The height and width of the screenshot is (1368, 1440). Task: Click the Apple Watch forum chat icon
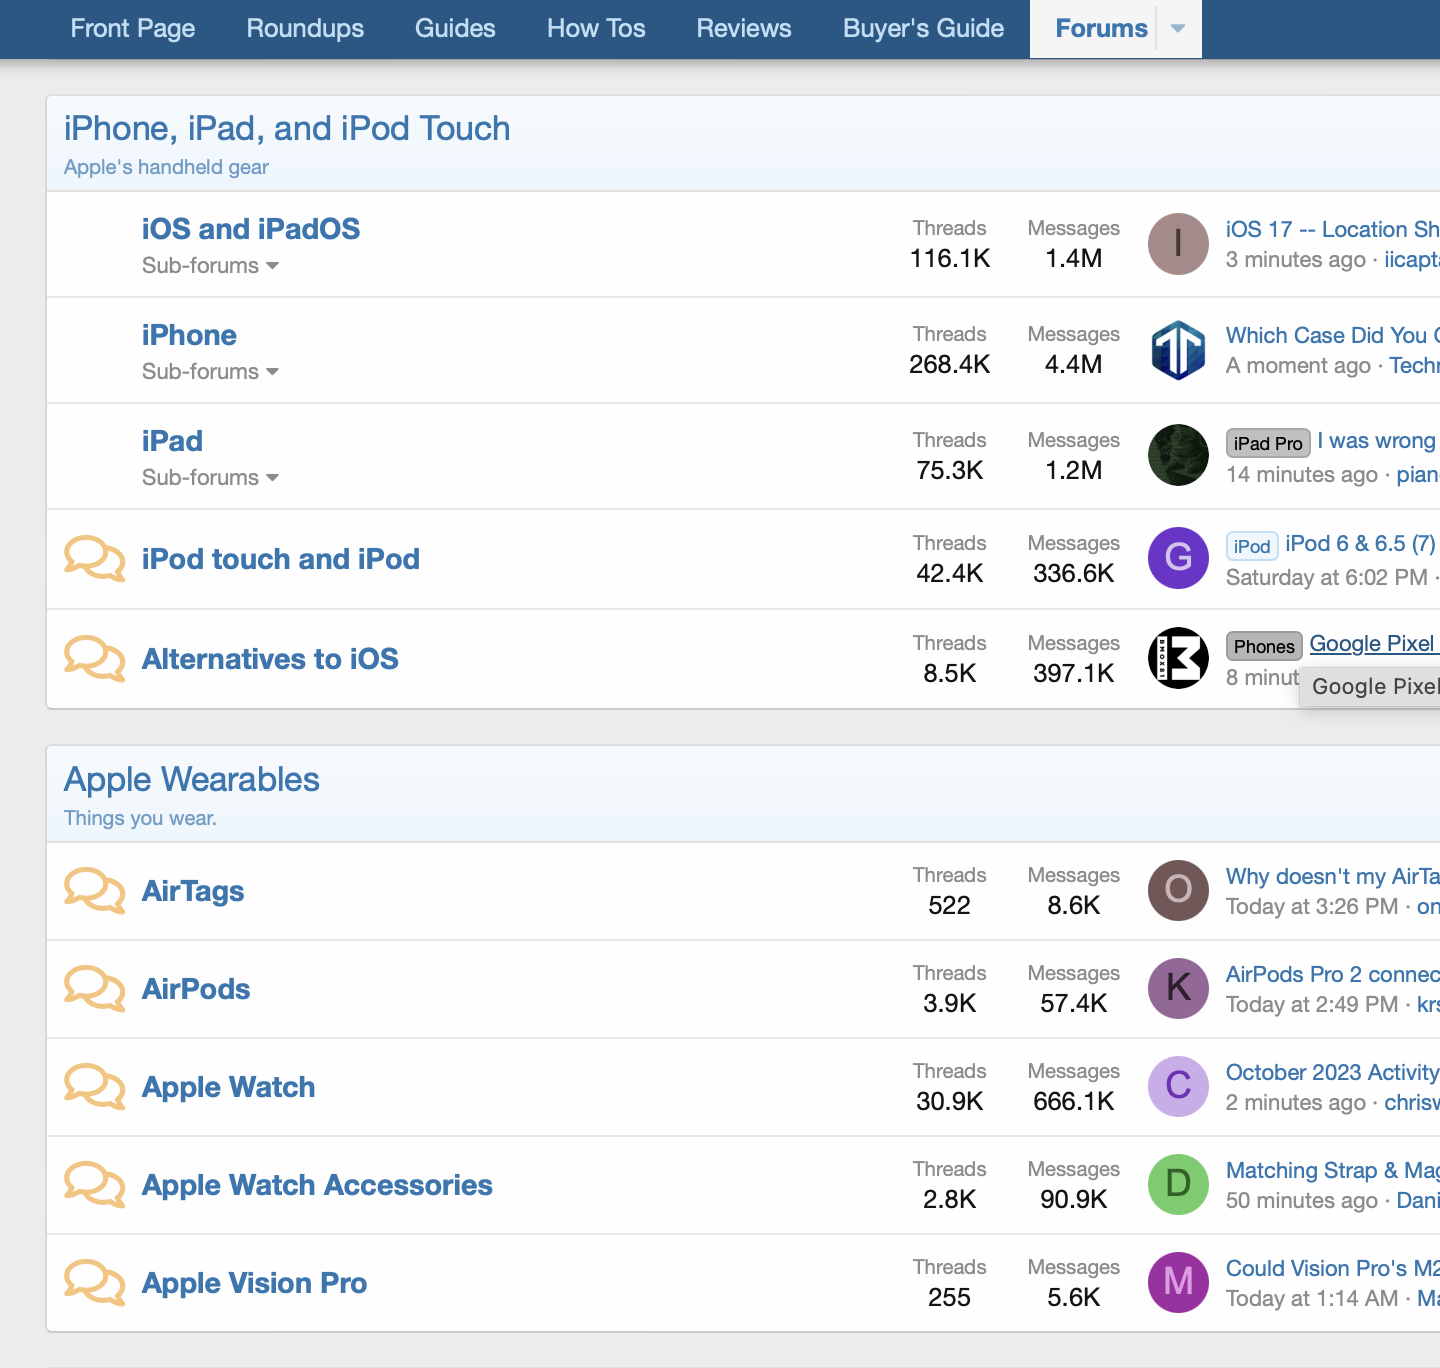[x=95, y=1087]
